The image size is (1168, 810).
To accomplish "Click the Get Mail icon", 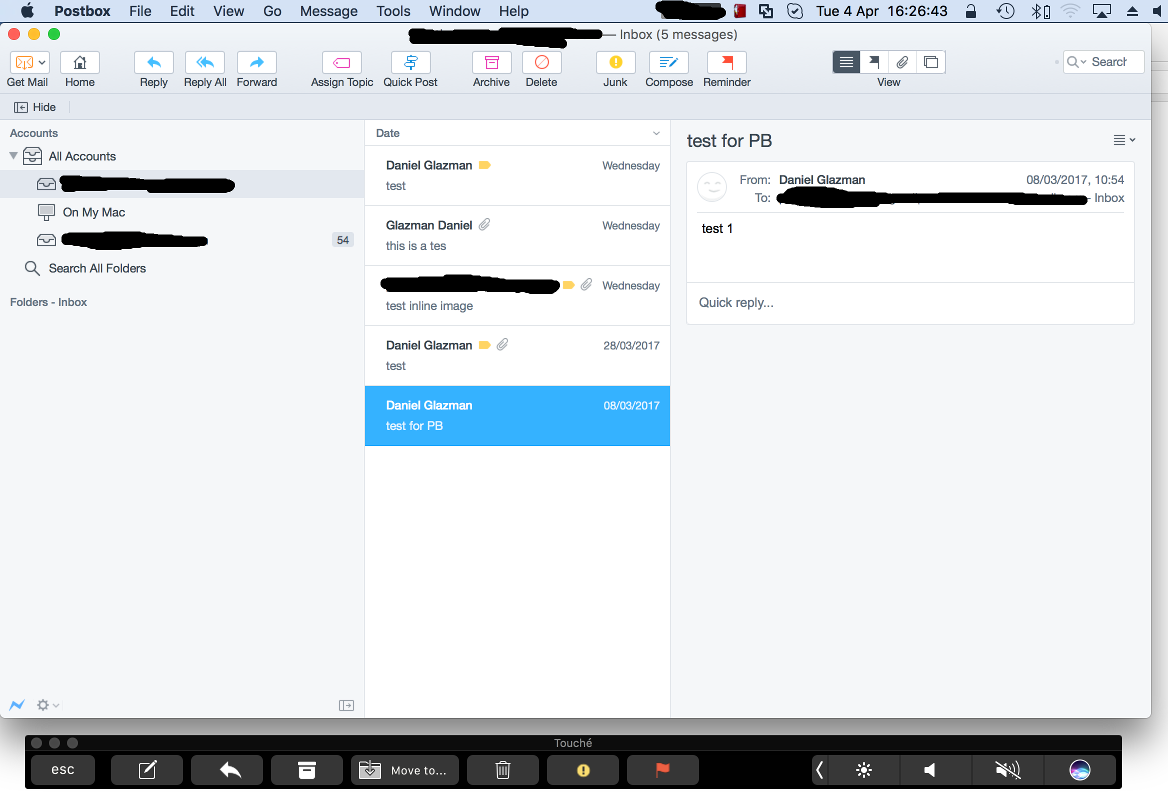I will click(22, 62).
